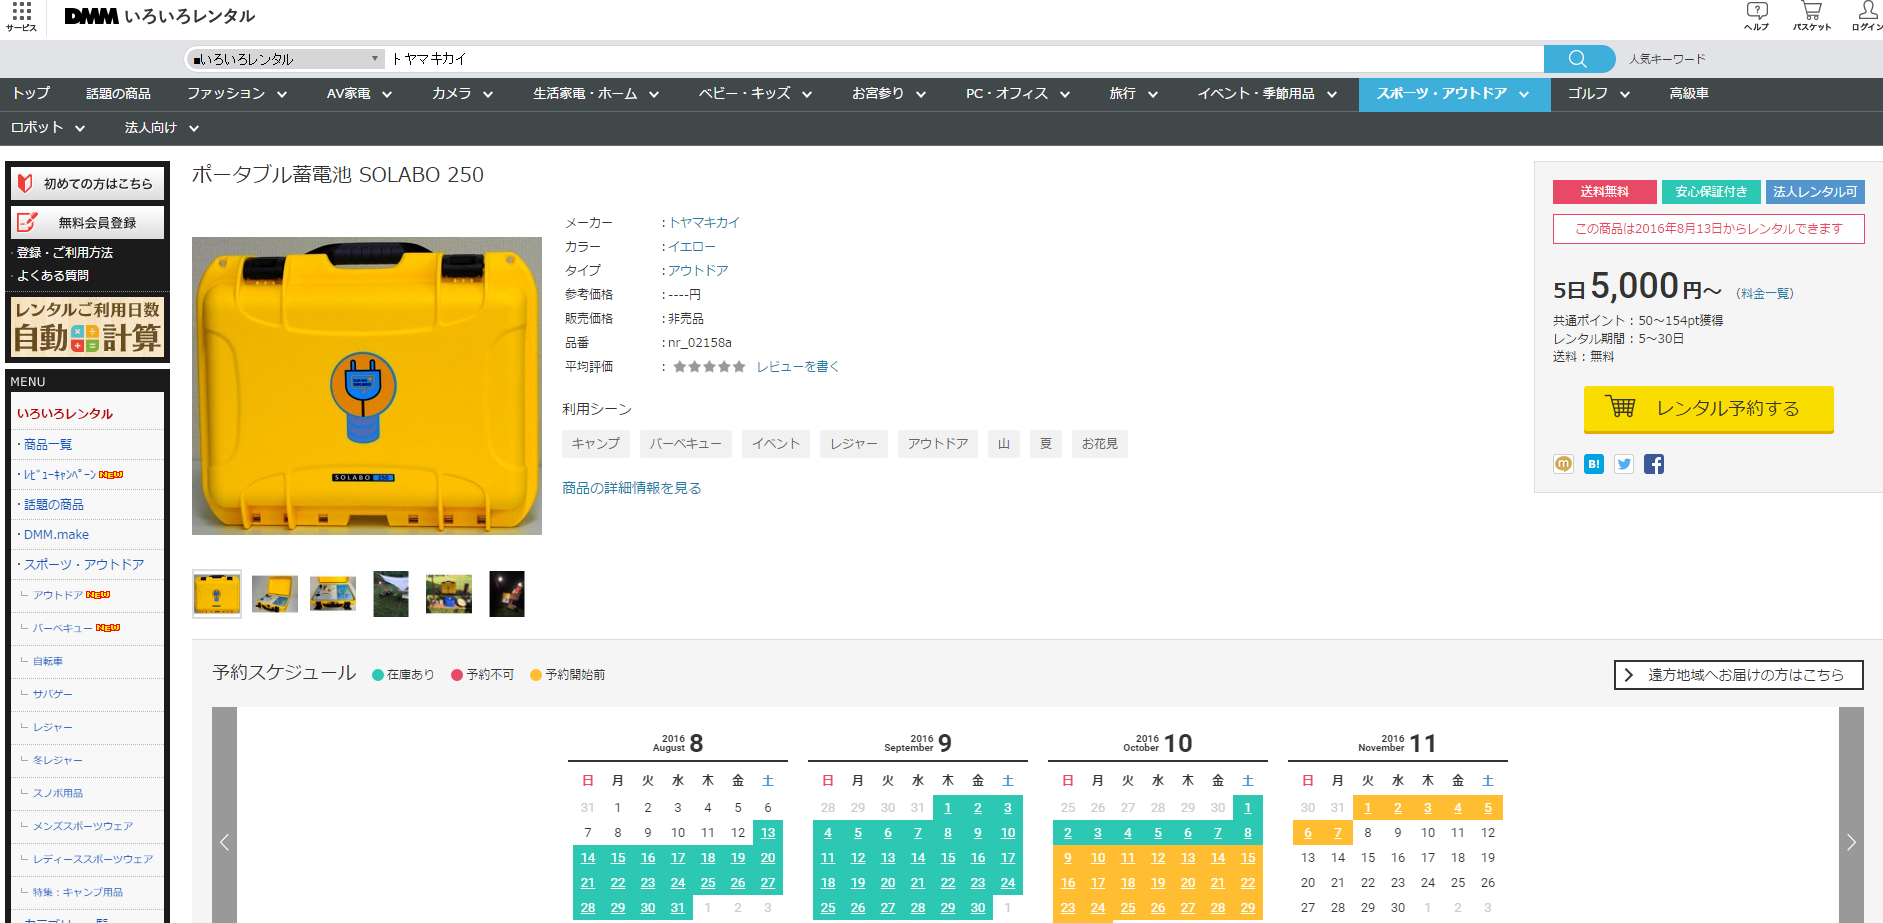Click レビューを書く link
1883x923 pixels.
point(798,367)
